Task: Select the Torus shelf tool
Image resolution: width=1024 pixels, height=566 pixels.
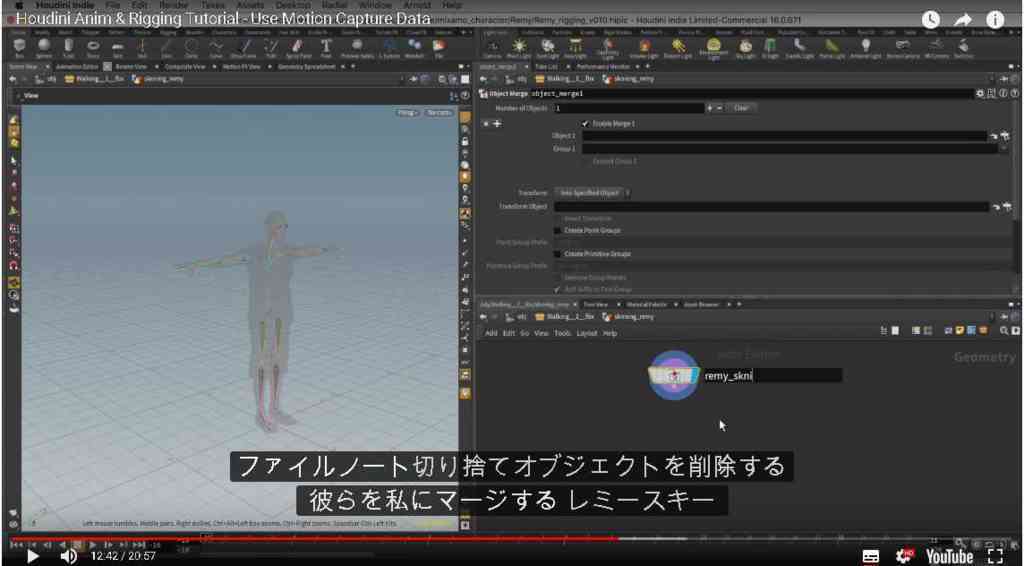Action: coord(93,47)
